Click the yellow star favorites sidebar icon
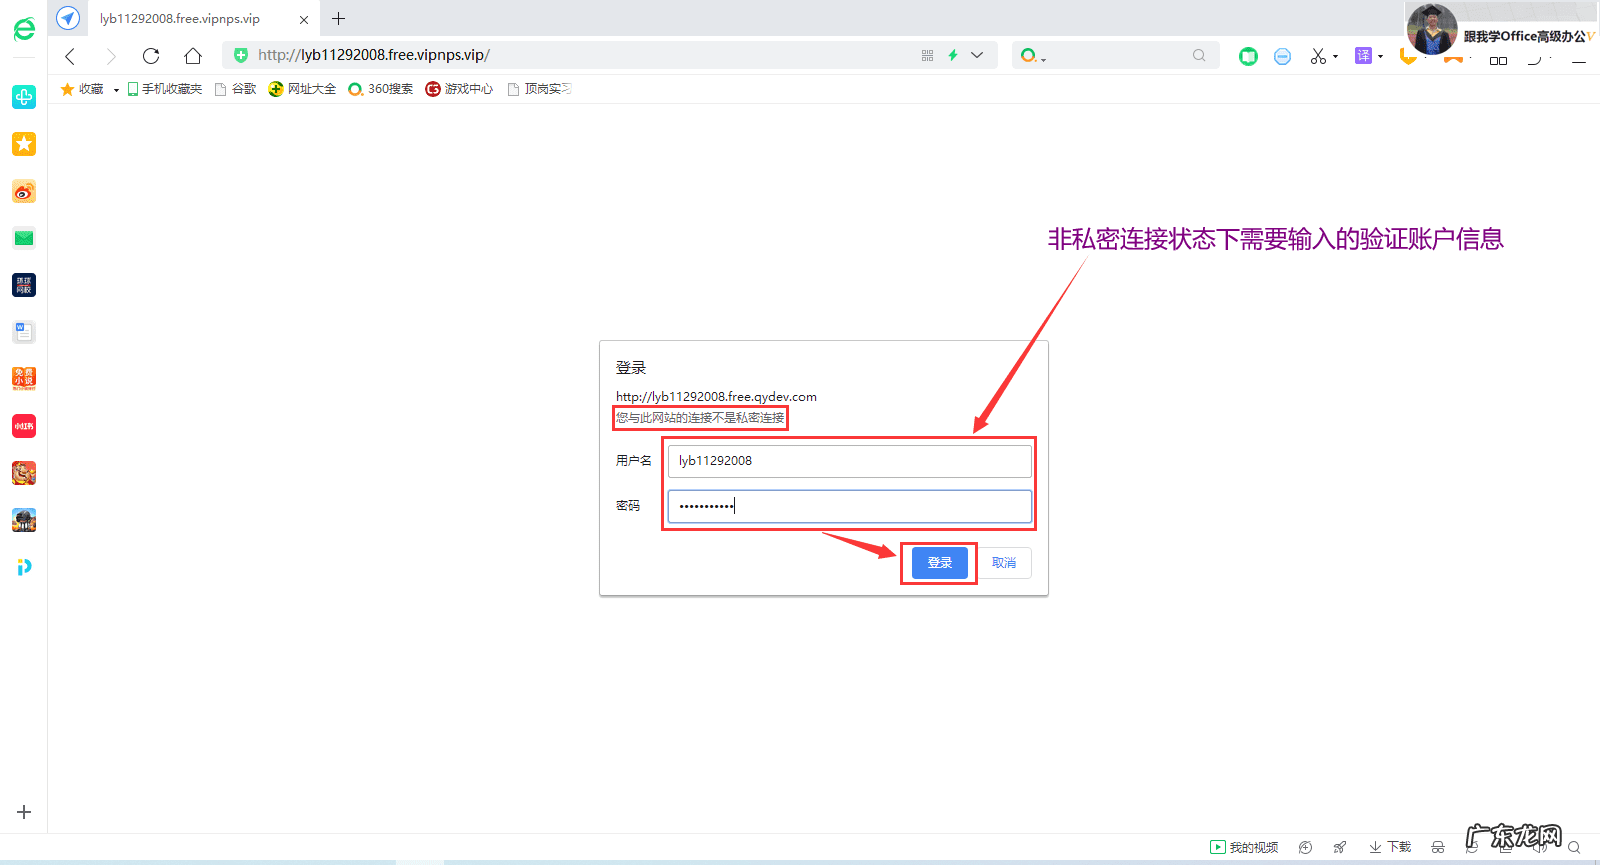The width and height of the screenshot is (1600, 865). [x=24, y=144]
